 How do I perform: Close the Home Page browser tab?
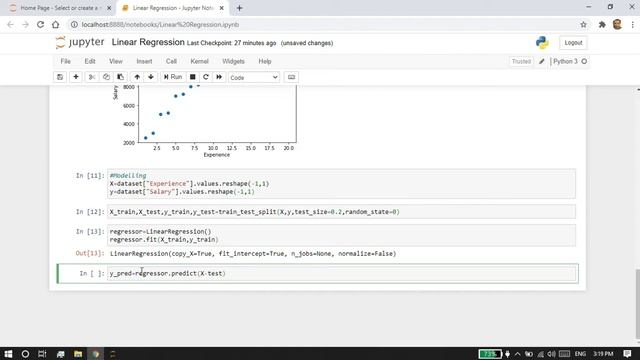tap(109, 8)
